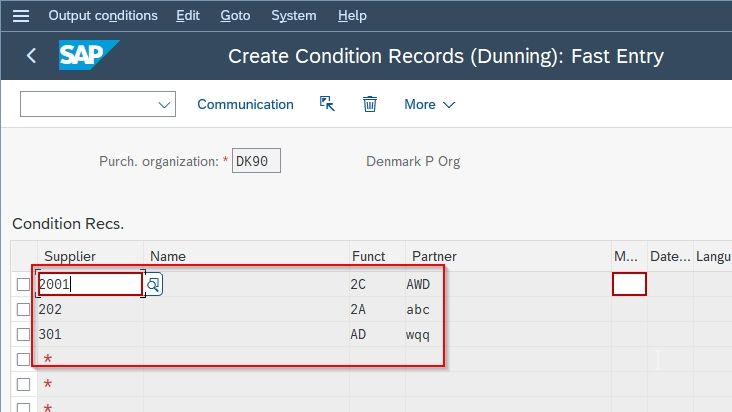Open the Output conditions menu
The height and width of the screenshot is (412, 732).
coord(103,15)
